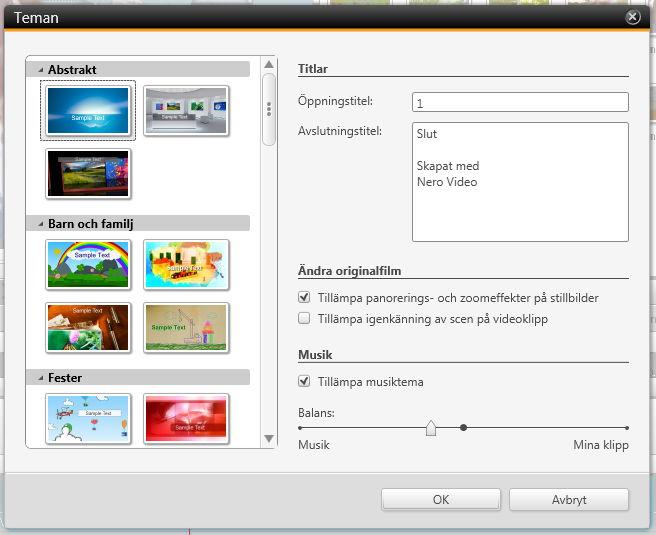Click the center dot on Balans slider
Image resolution: width=656 pixels, height=535 pixels.
click(463, 427)
